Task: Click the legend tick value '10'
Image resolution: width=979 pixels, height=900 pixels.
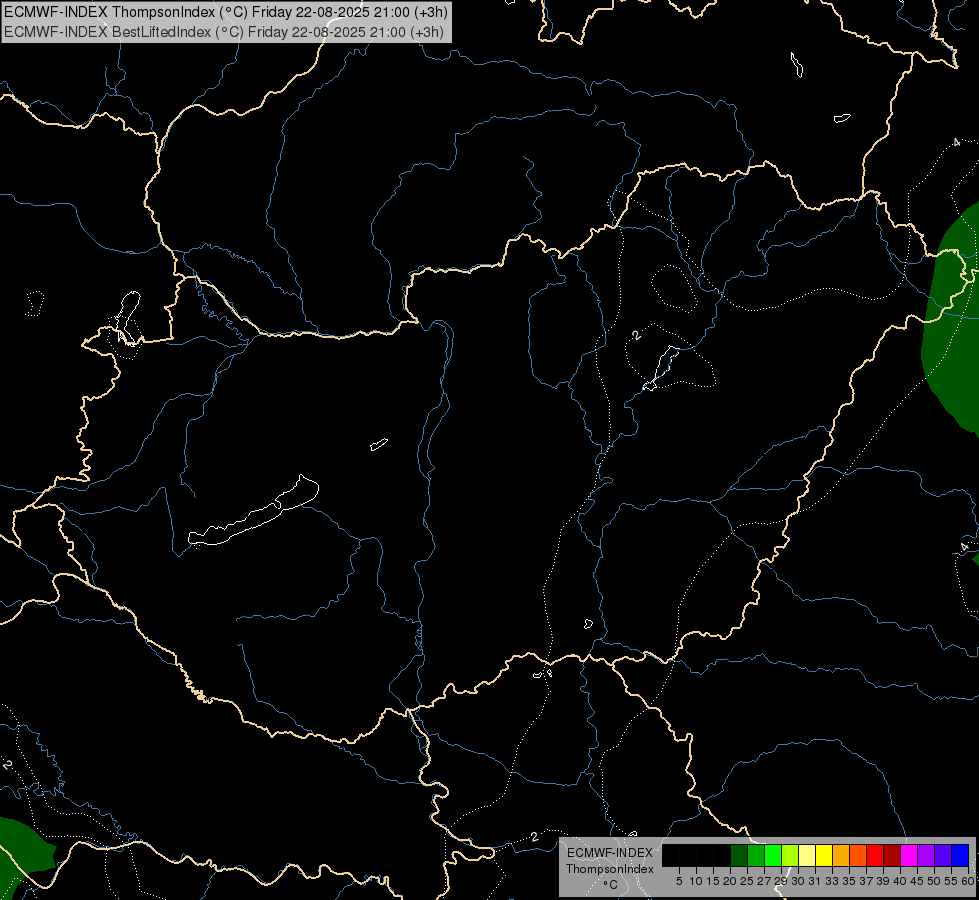Action: coord(696,881)
